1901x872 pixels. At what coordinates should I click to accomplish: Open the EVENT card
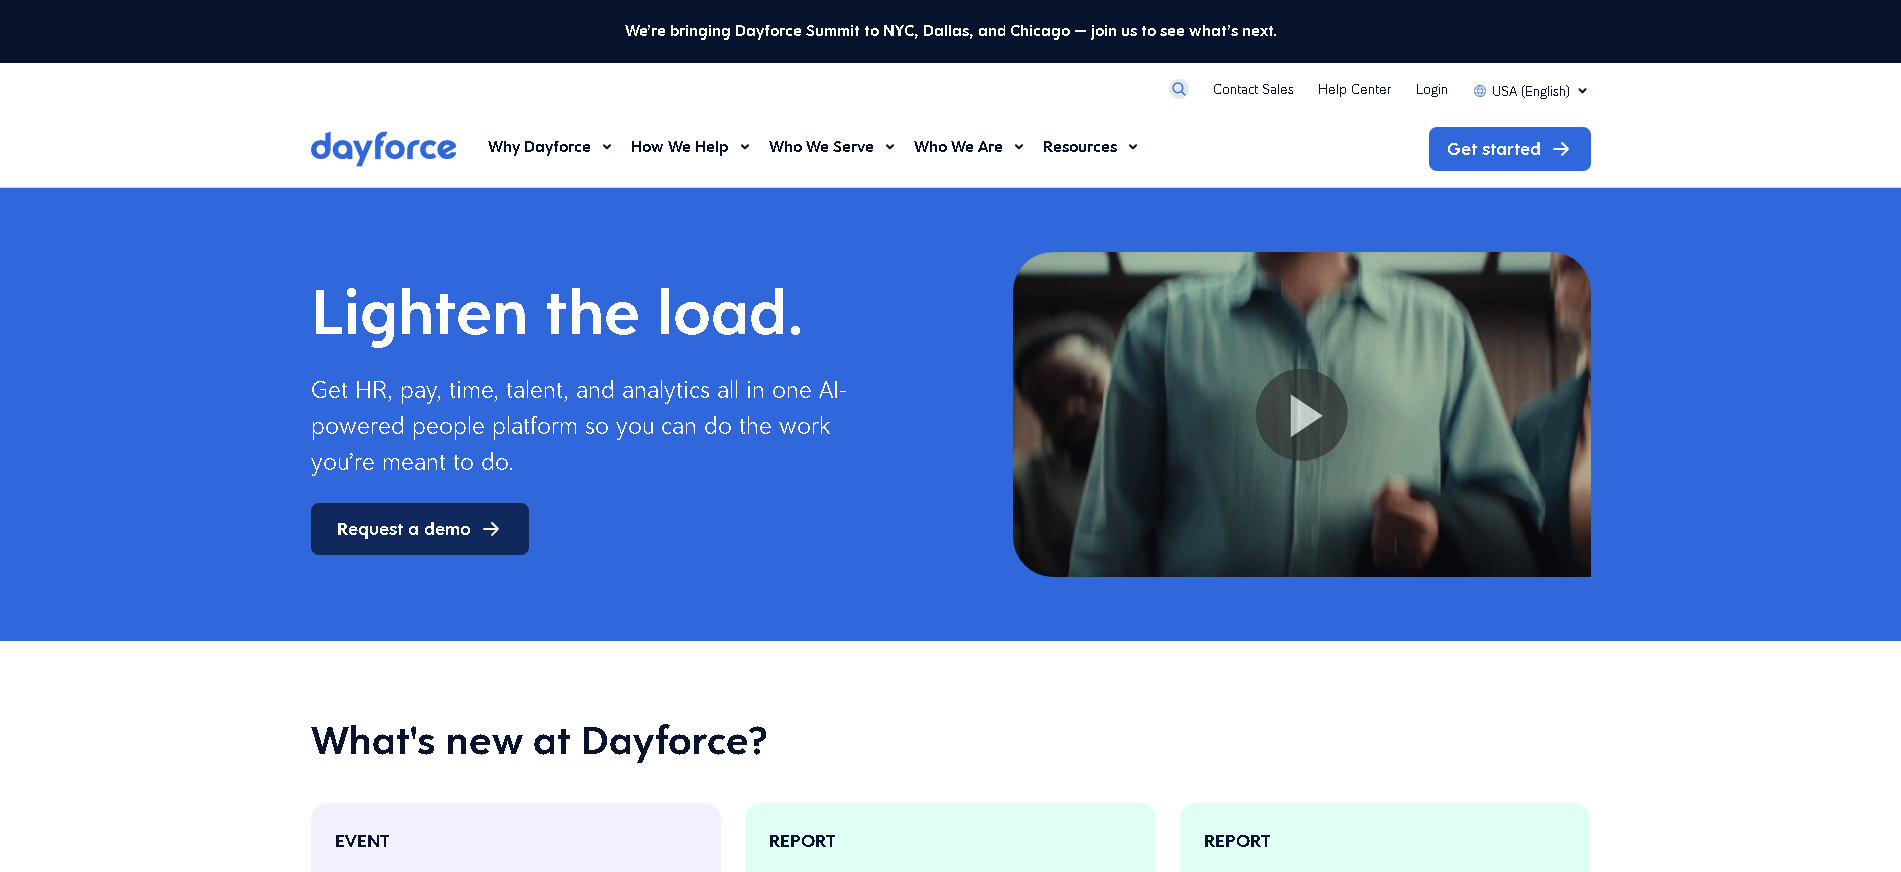[516, 838]
